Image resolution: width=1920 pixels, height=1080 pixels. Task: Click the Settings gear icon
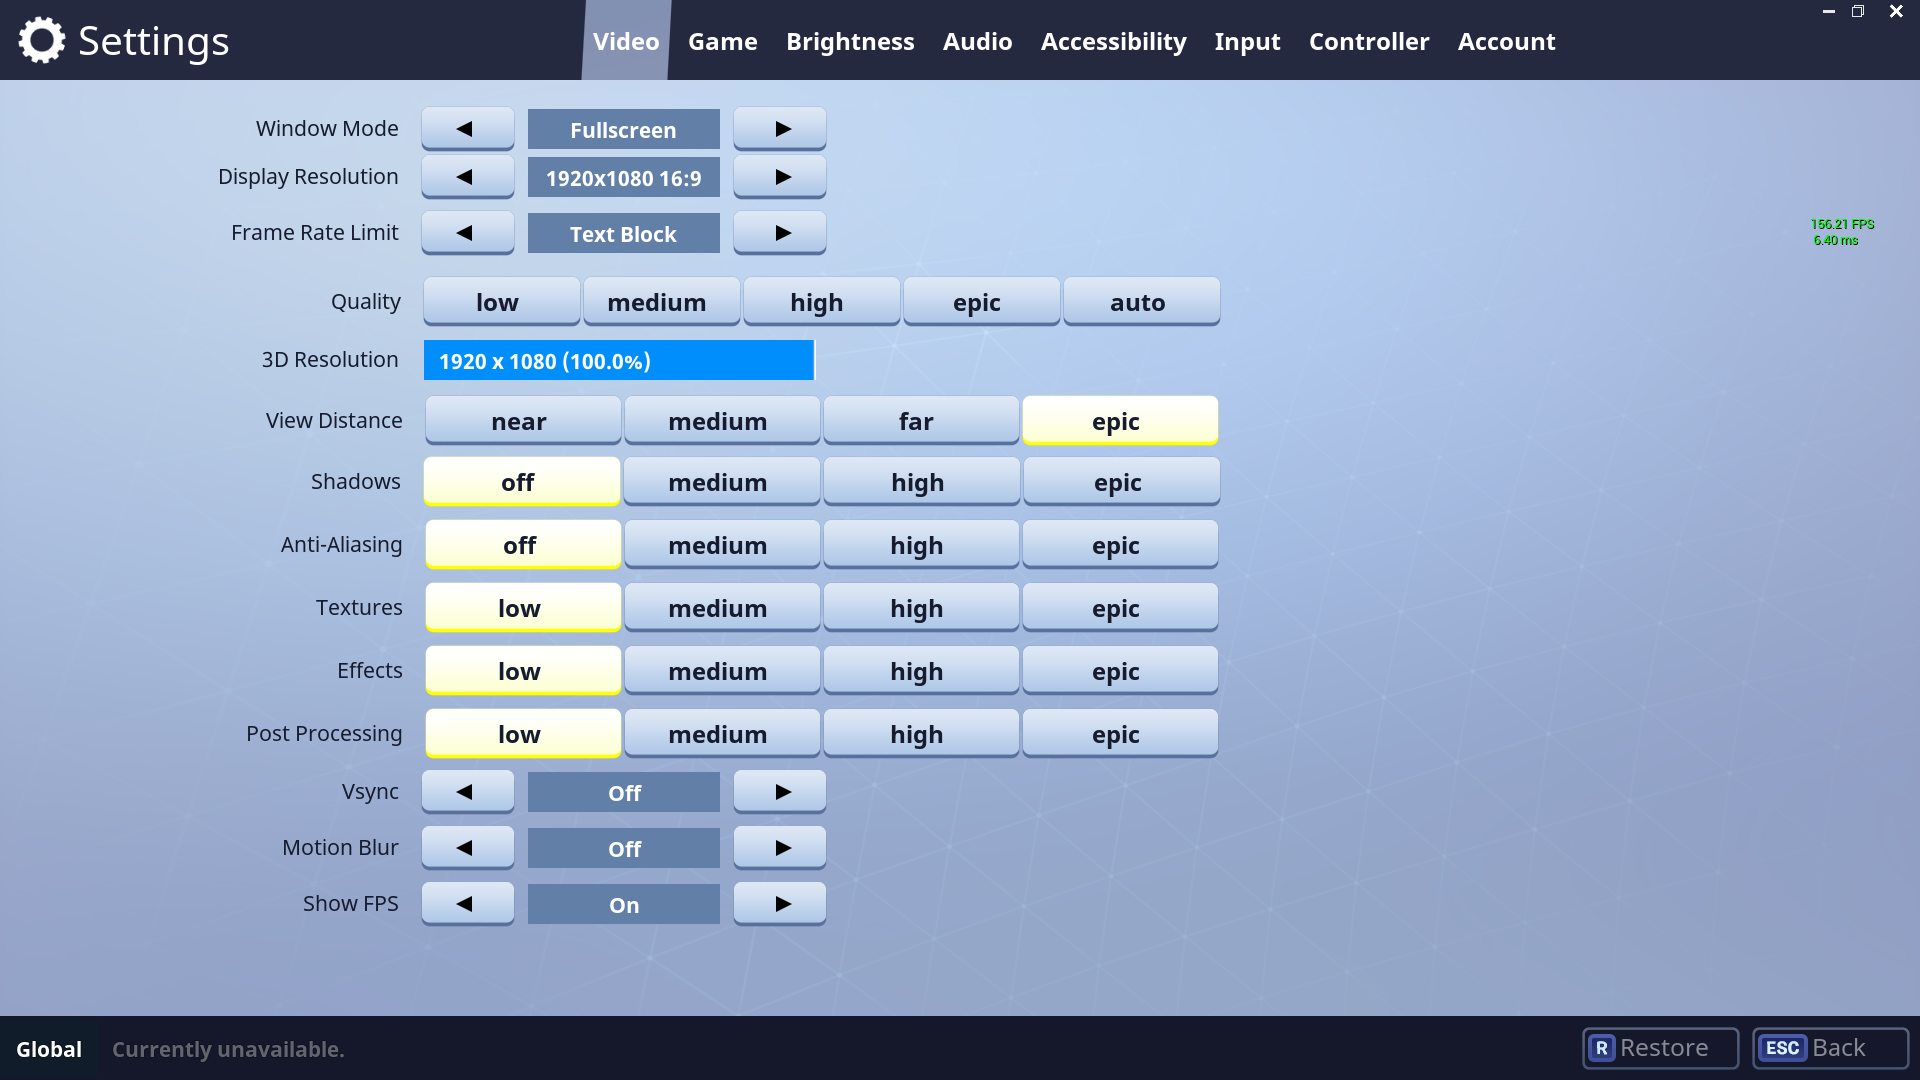[x=41, y=41]
